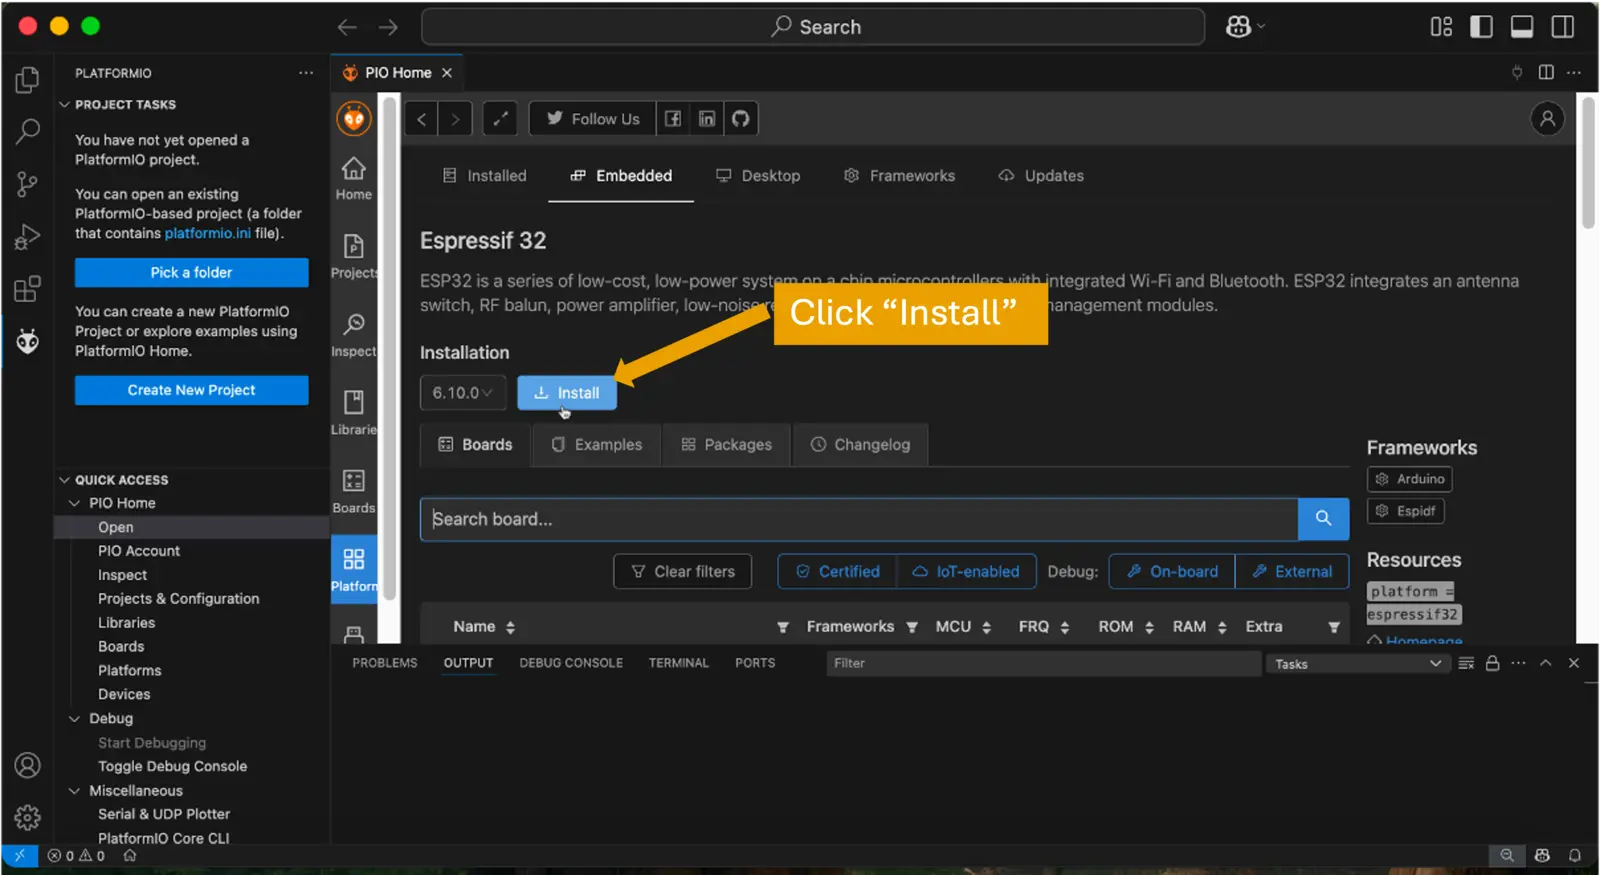Image resolution: width=1600 pixels, height=875 pixels.
Task: Open Source Control view
Action: pos(28,184)
